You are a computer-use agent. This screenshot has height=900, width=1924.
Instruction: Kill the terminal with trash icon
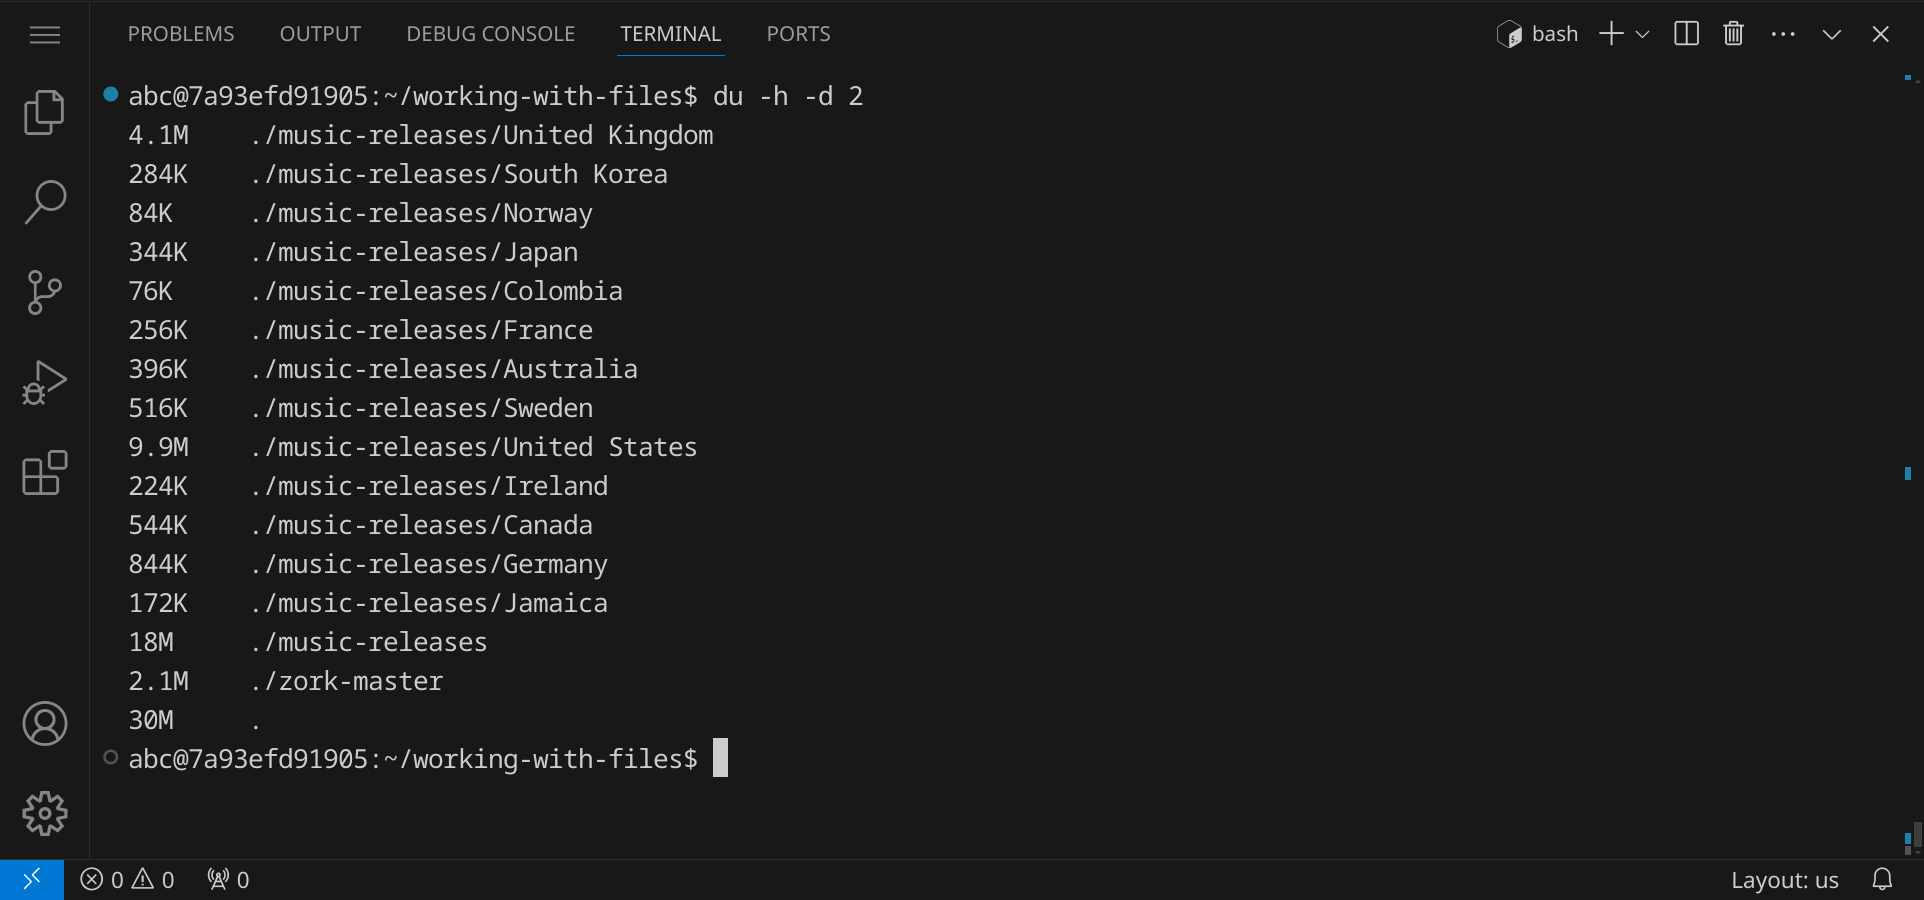(1733, 34)
